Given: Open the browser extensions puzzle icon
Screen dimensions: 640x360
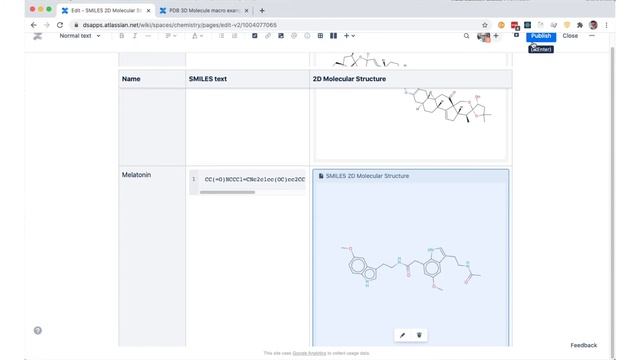Looking at the screenshot, I should click(580, 25).
